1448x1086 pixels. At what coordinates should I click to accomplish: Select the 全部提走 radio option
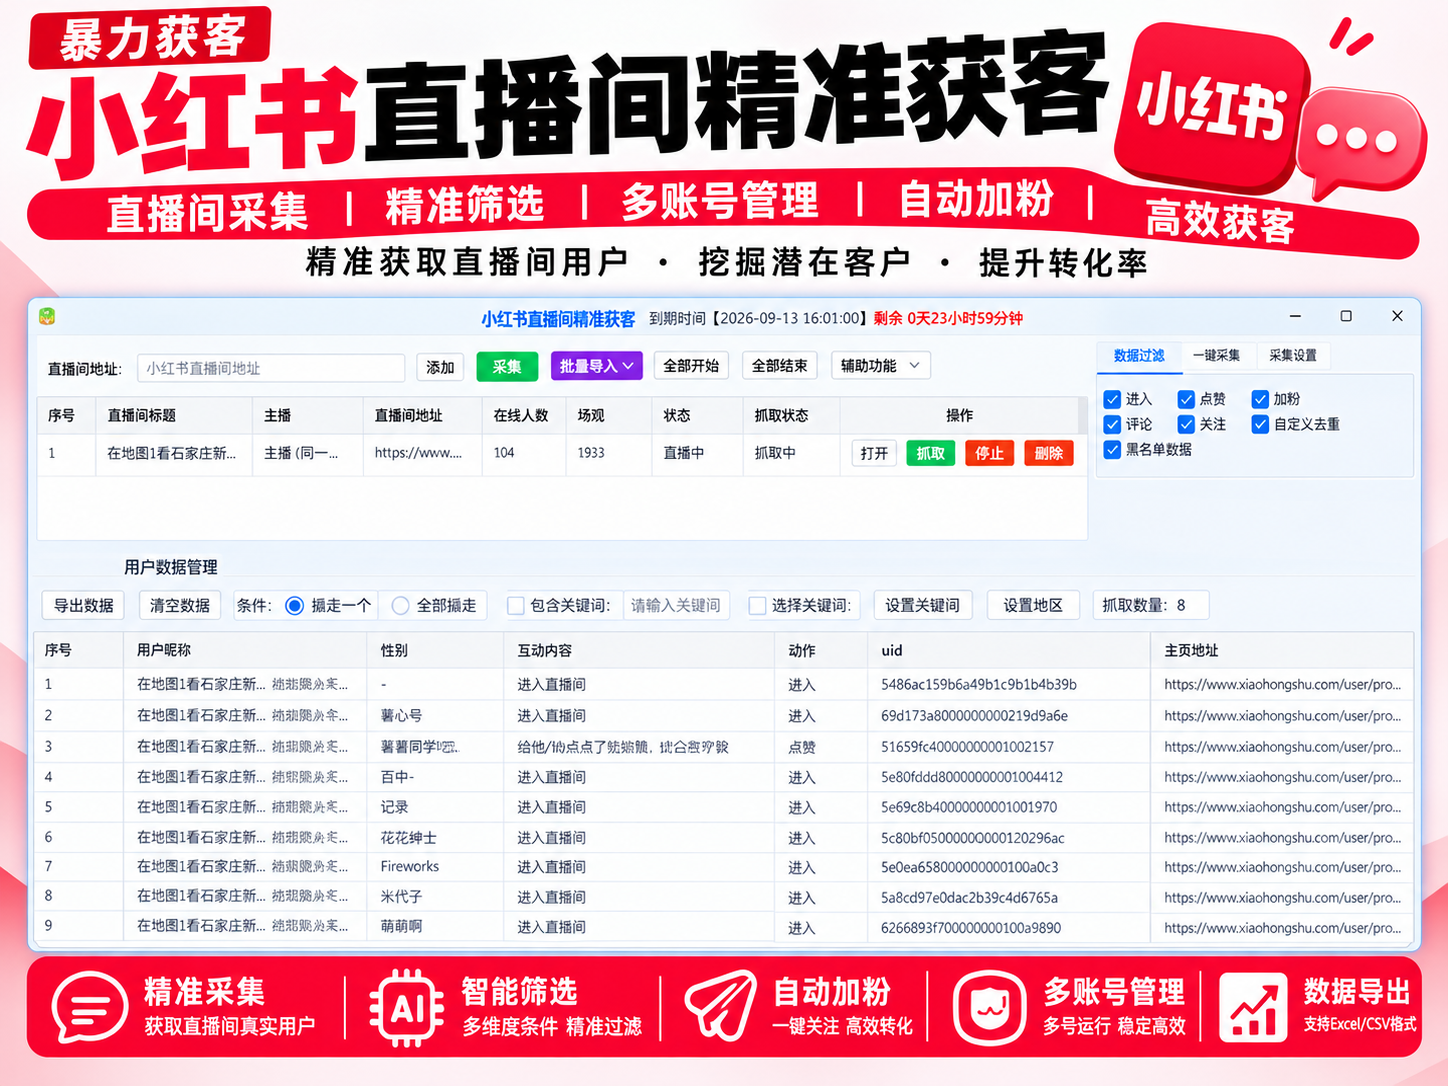coord(400,605)
